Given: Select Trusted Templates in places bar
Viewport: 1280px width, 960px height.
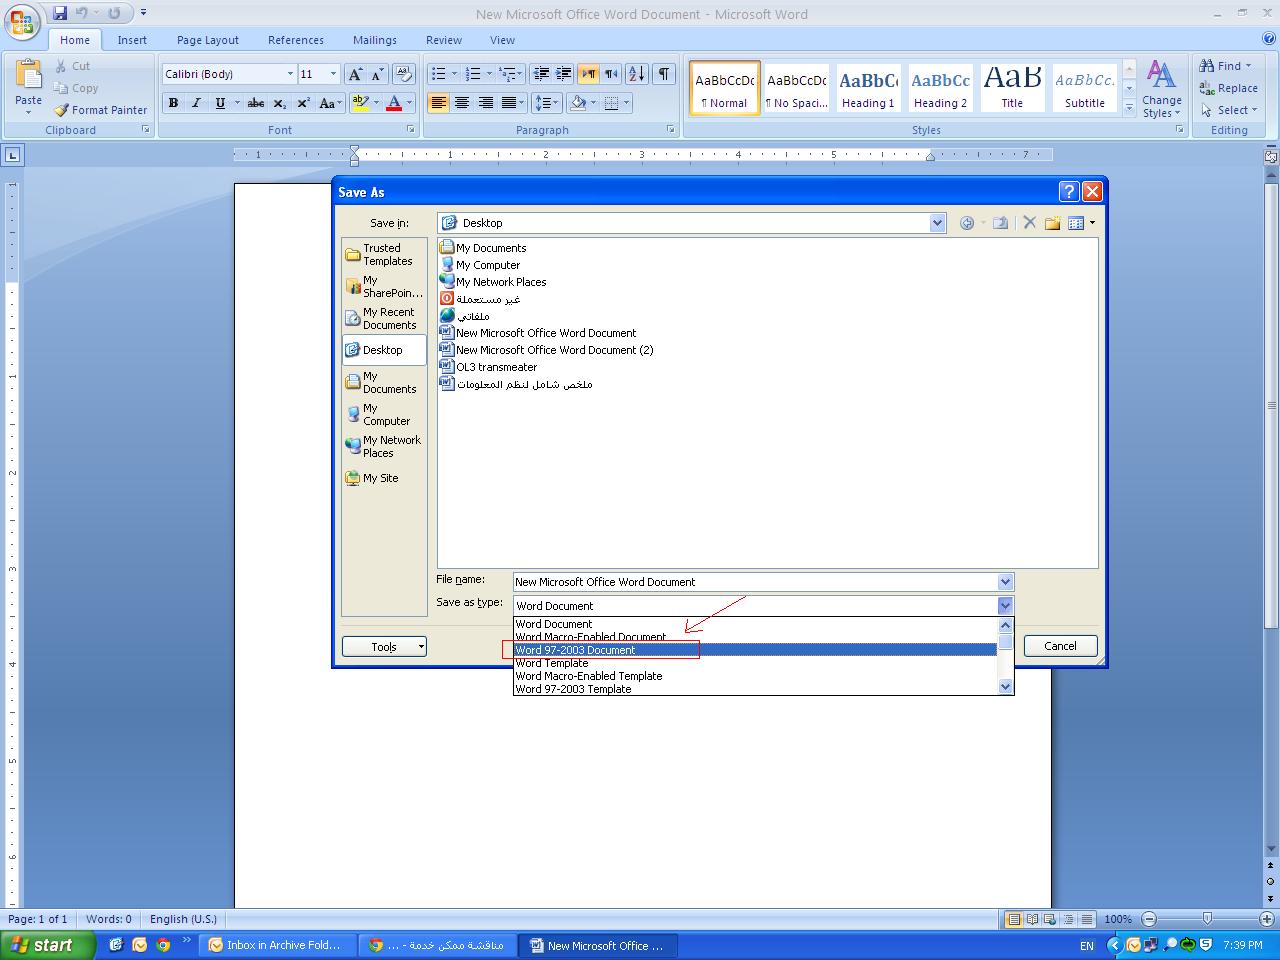Looking at the screenshot, I should [x=384, y=254].
